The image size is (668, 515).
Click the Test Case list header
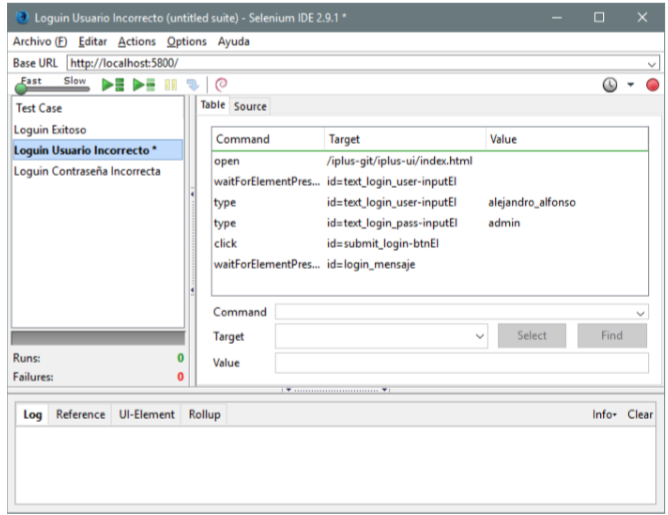(98, 108)
